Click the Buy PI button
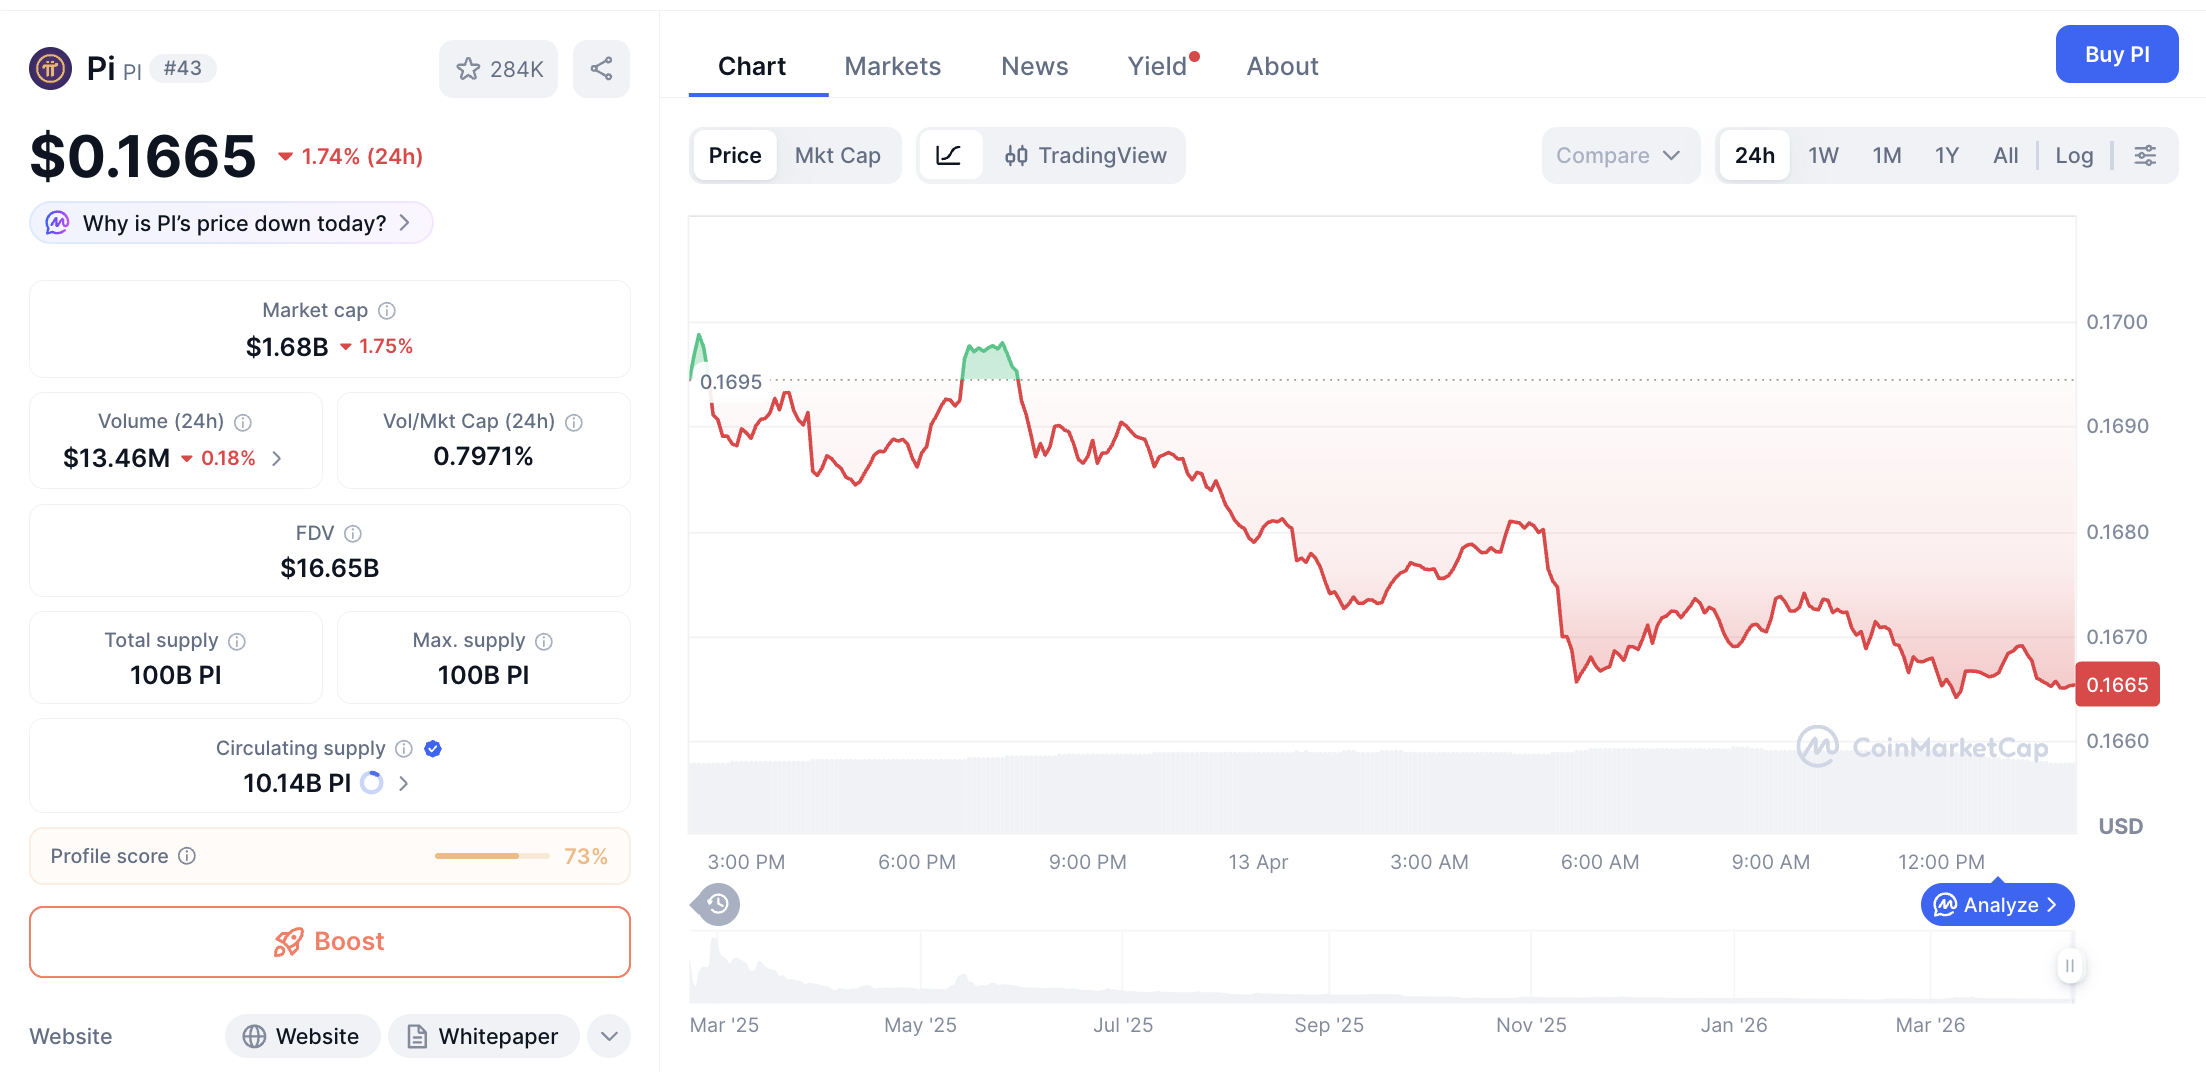2206x1072 pixels. 2117,54
